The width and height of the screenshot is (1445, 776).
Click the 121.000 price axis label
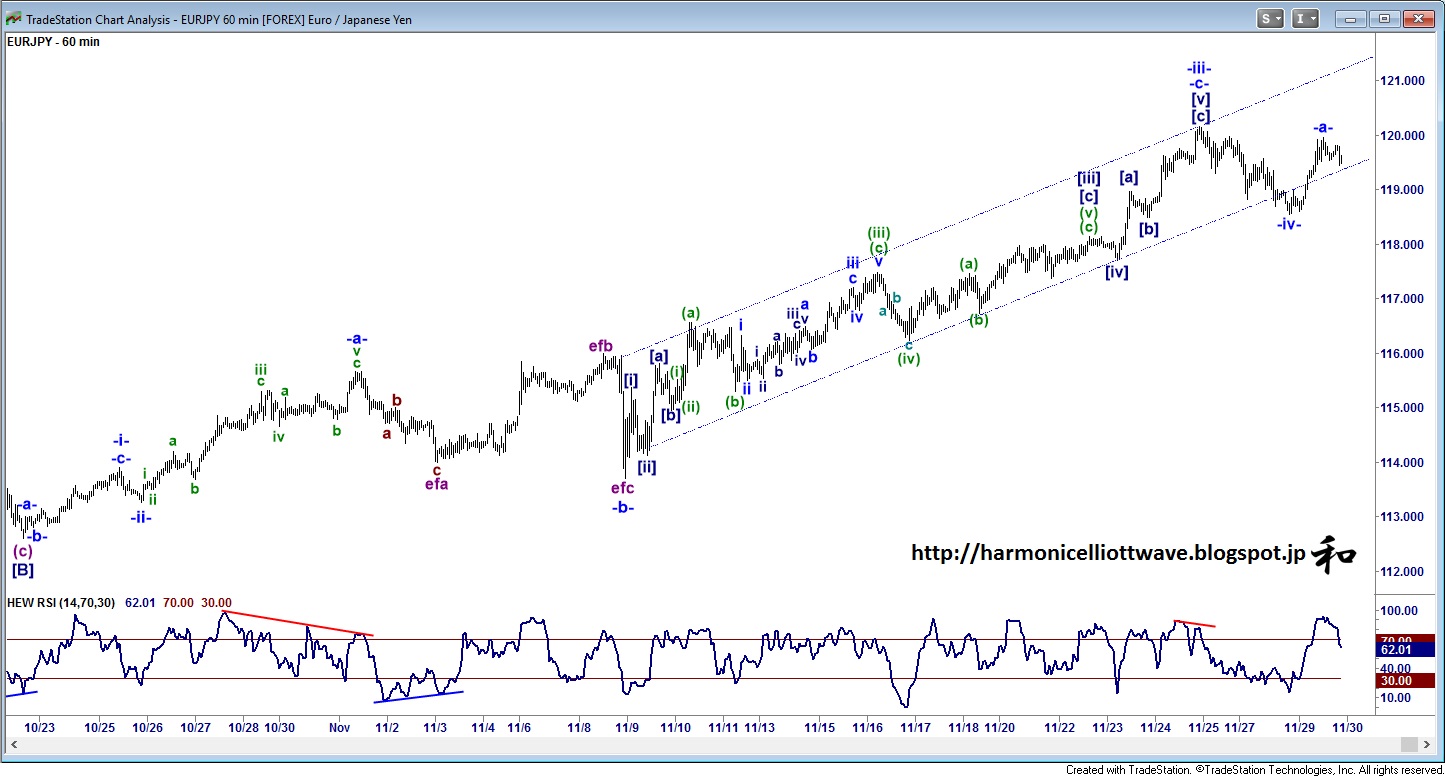click(x=1402, y=81)
